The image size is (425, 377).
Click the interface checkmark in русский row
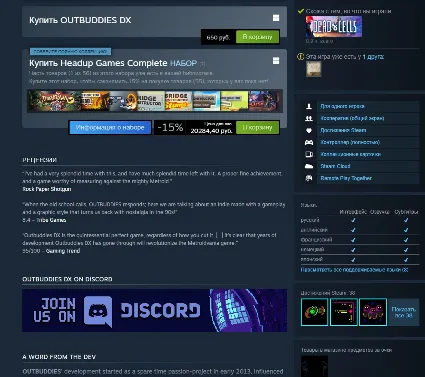point(353,220)
